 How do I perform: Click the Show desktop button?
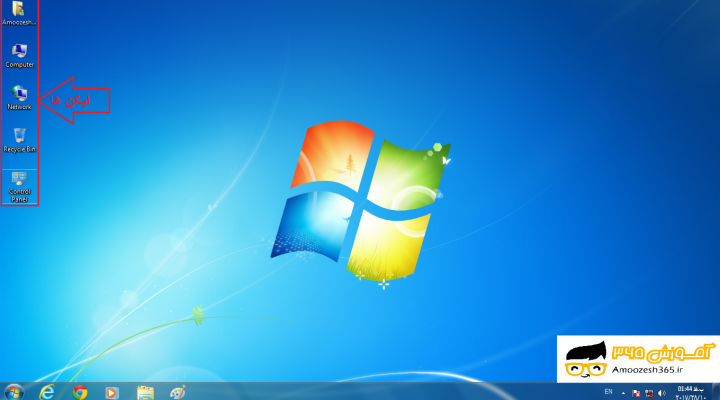click(x=716, y=392)
